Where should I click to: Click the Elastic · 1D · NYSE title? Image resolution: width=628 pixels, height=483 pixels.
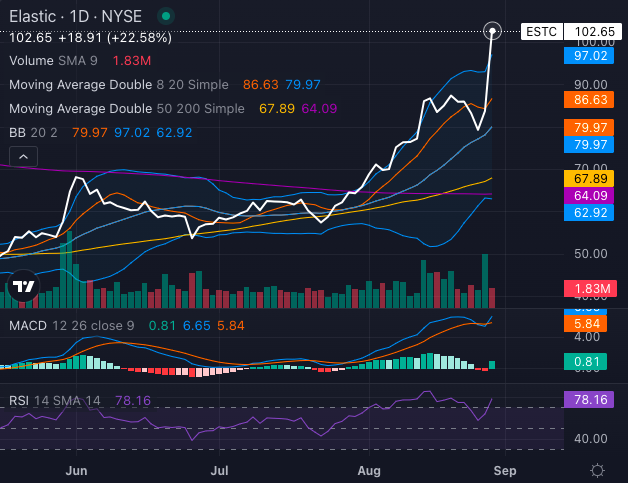pos(75,16)
